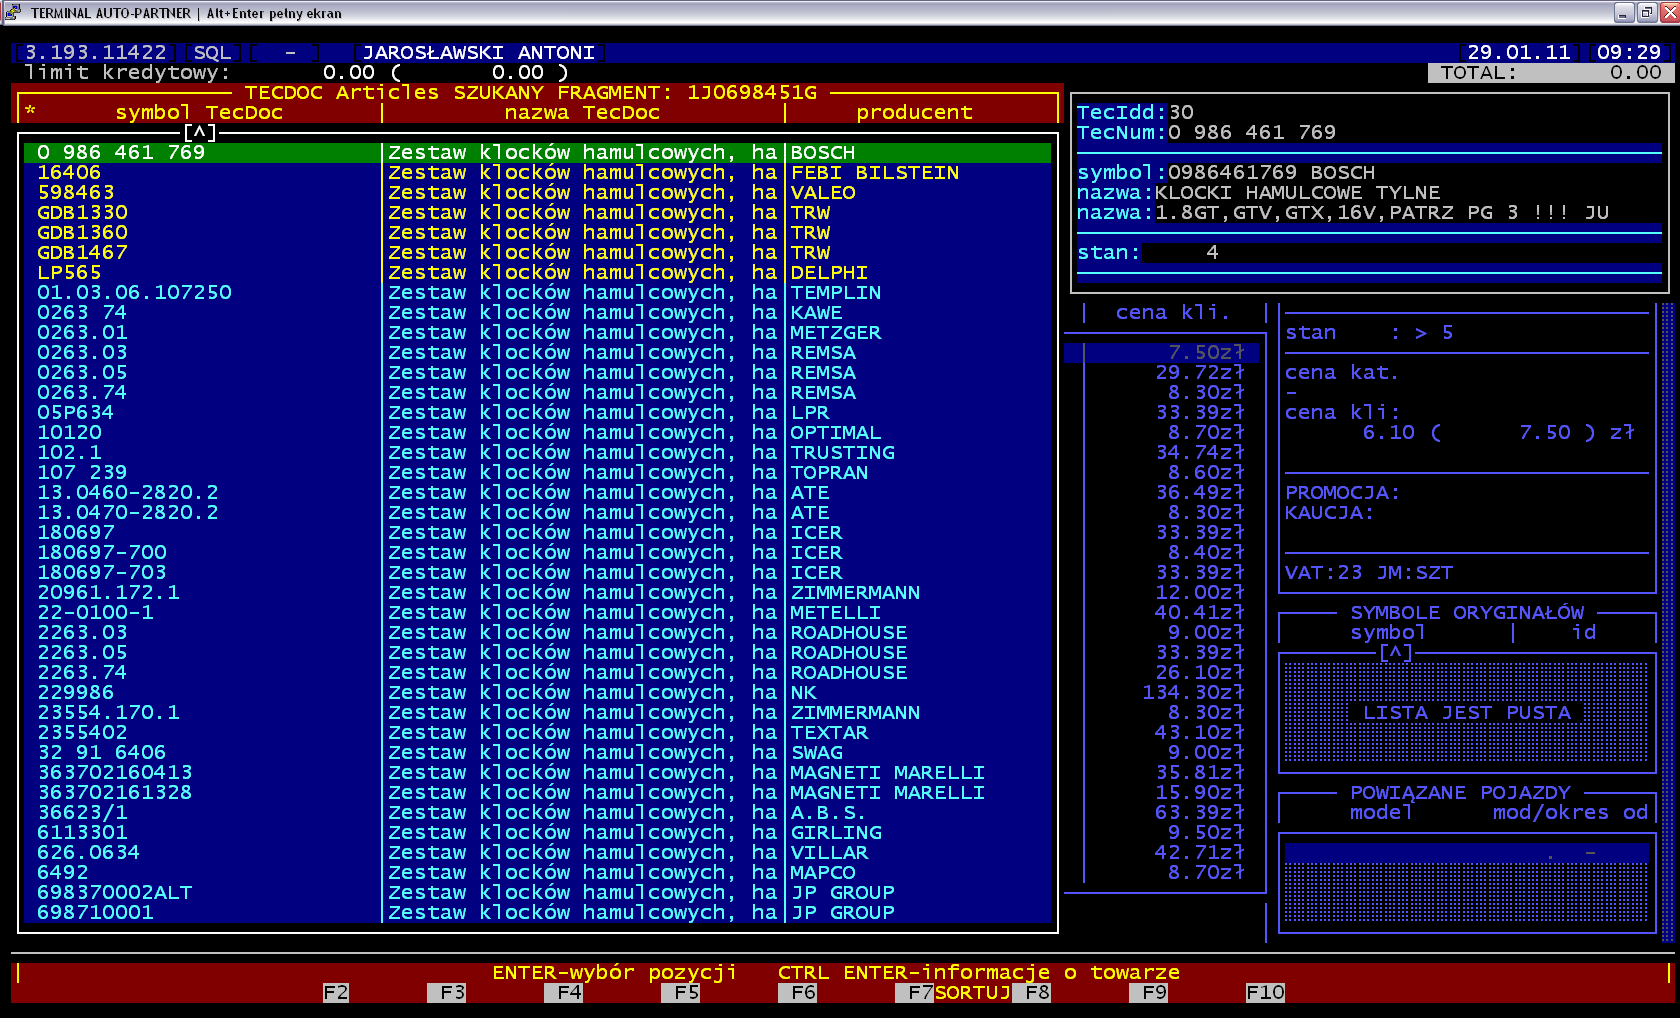Click VAT:23 JM:SZT line
This screenshot has width=1680, height=1018.
tap(1368, 572)
